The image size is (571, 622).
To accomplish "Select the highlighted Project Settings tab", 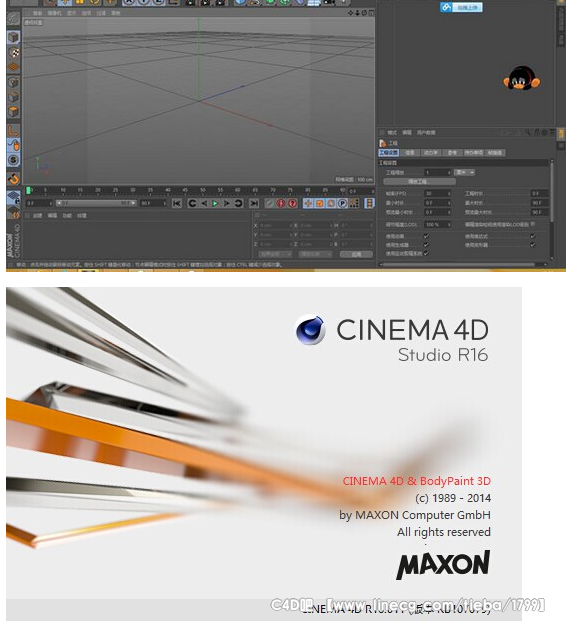I will (x=389, y=153).
